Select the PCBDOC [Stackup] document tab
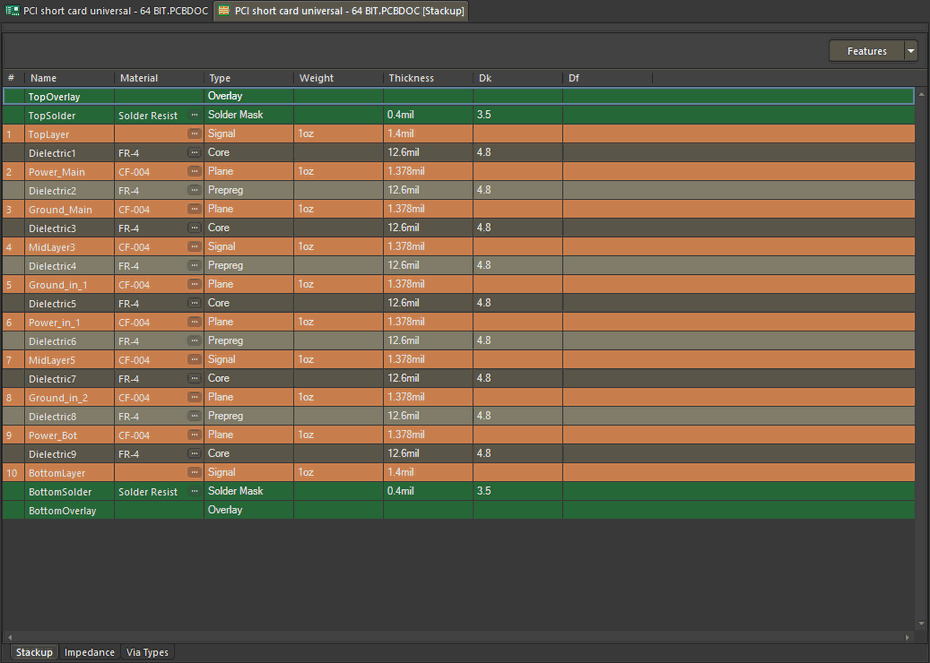This screenshot has width=930, height=663. pos(341,11)
